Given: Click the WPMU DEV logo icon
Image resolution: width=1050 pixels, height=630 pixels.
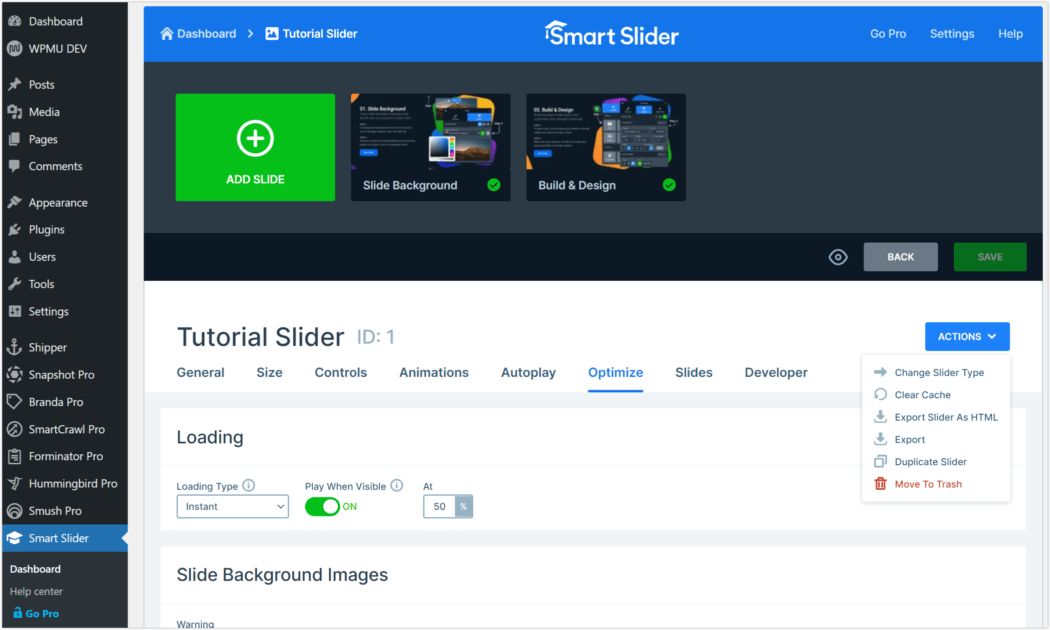Looking at the screenshot, I should [x=15, y=48].
